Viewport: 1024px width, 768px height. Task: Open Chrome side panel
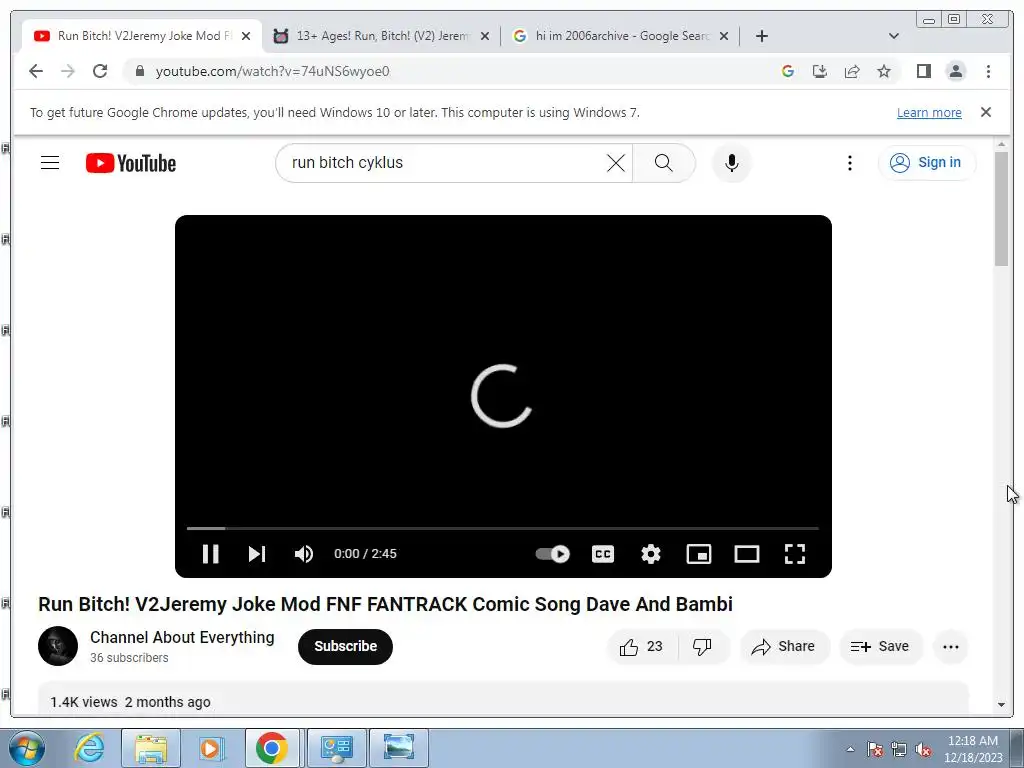(923, 71)
